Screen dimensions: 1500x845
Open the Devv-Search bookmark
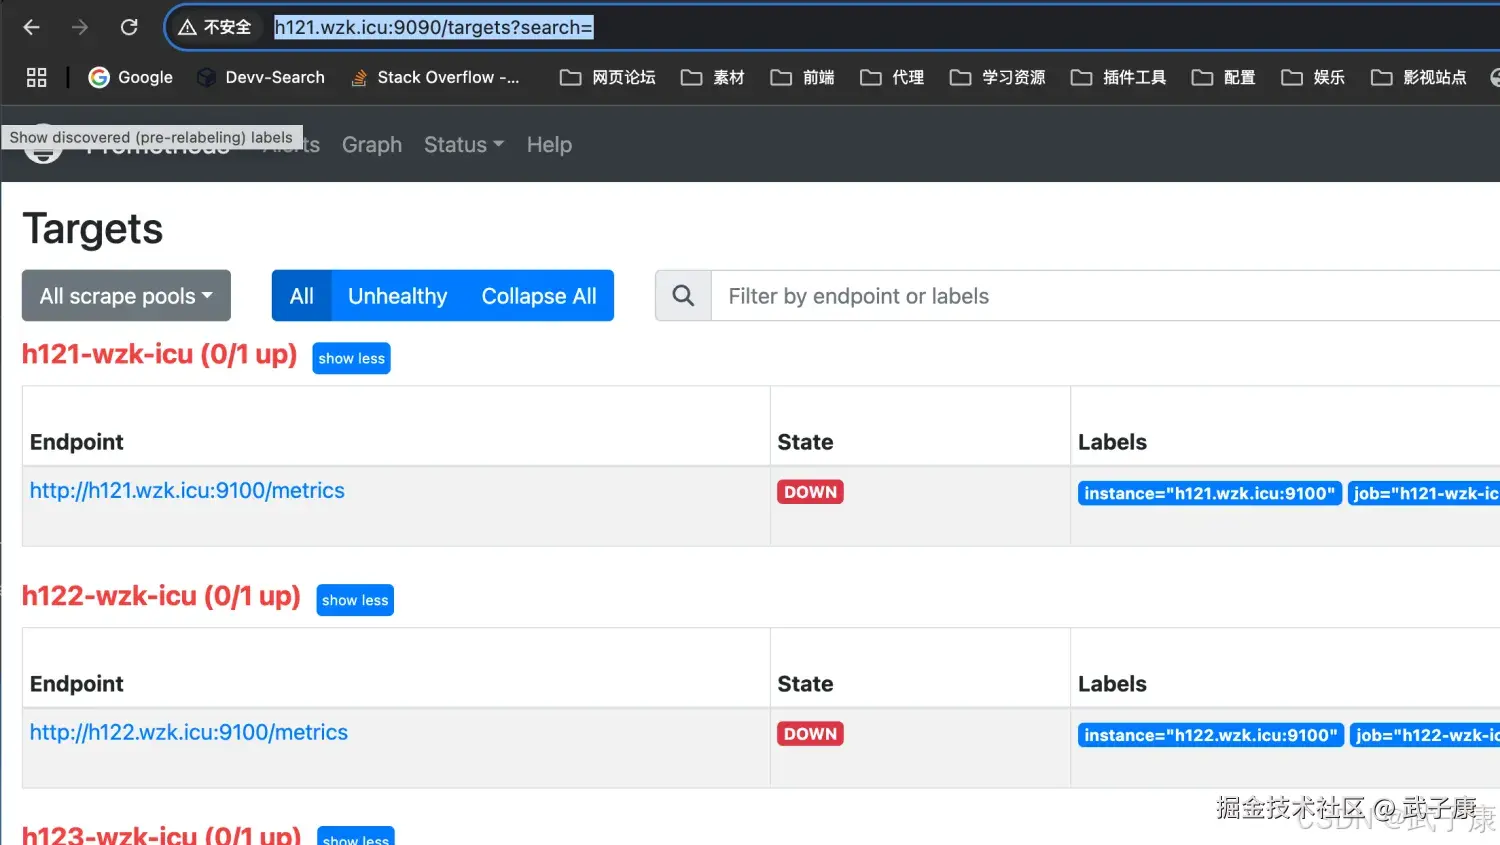(261, 77)
